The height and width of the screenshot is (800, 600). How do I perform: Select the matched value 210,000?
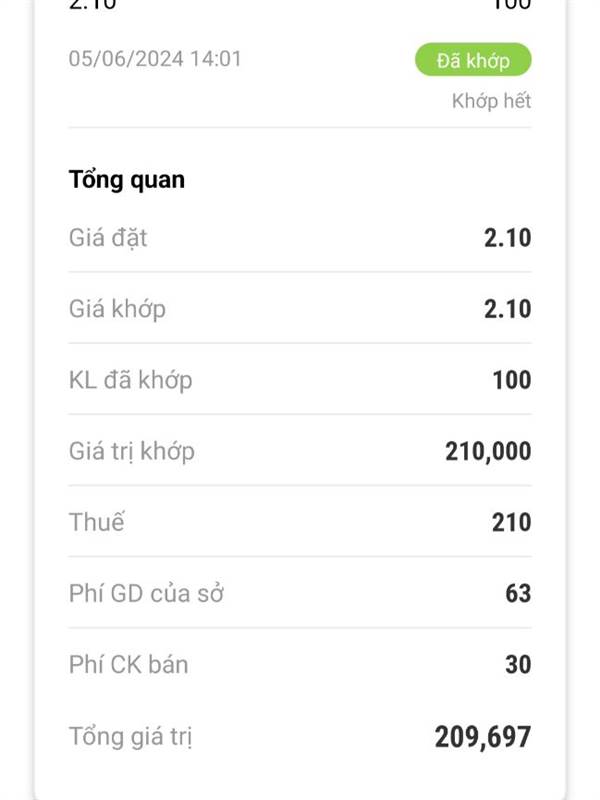coord(488,452)
